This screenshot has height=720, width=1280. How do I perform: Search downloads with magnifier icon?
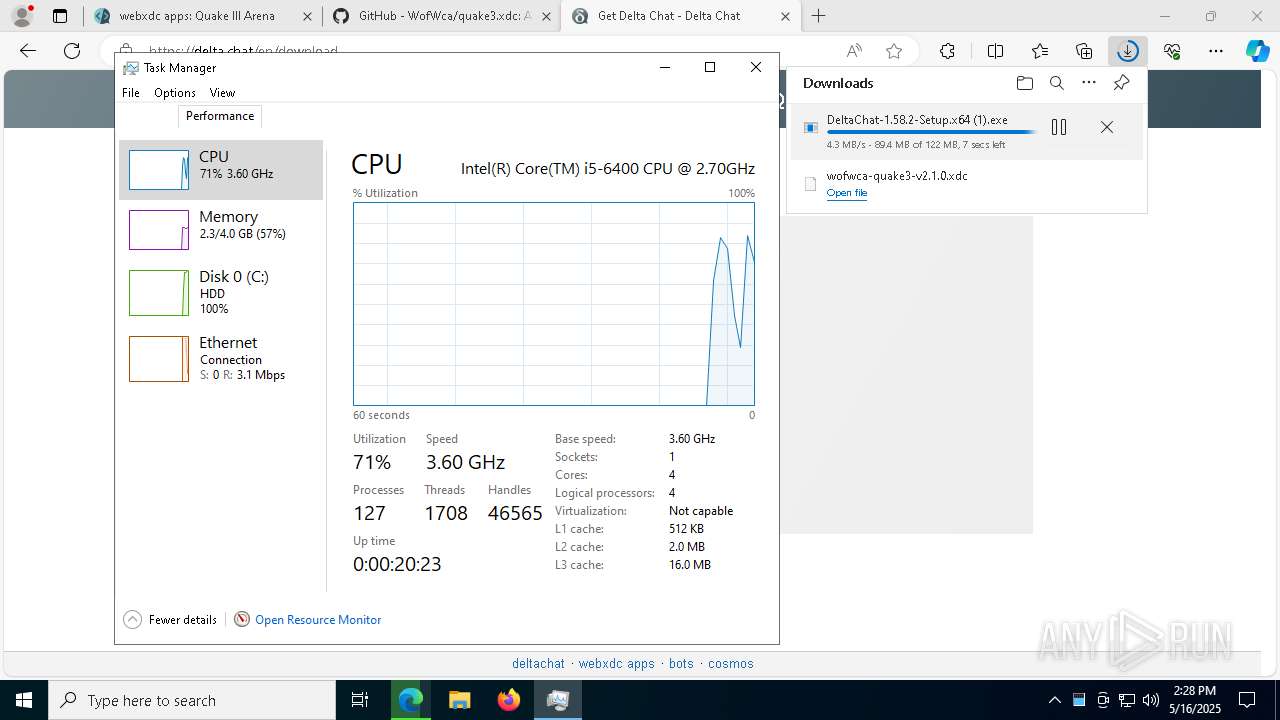(x=1057, y=83)
